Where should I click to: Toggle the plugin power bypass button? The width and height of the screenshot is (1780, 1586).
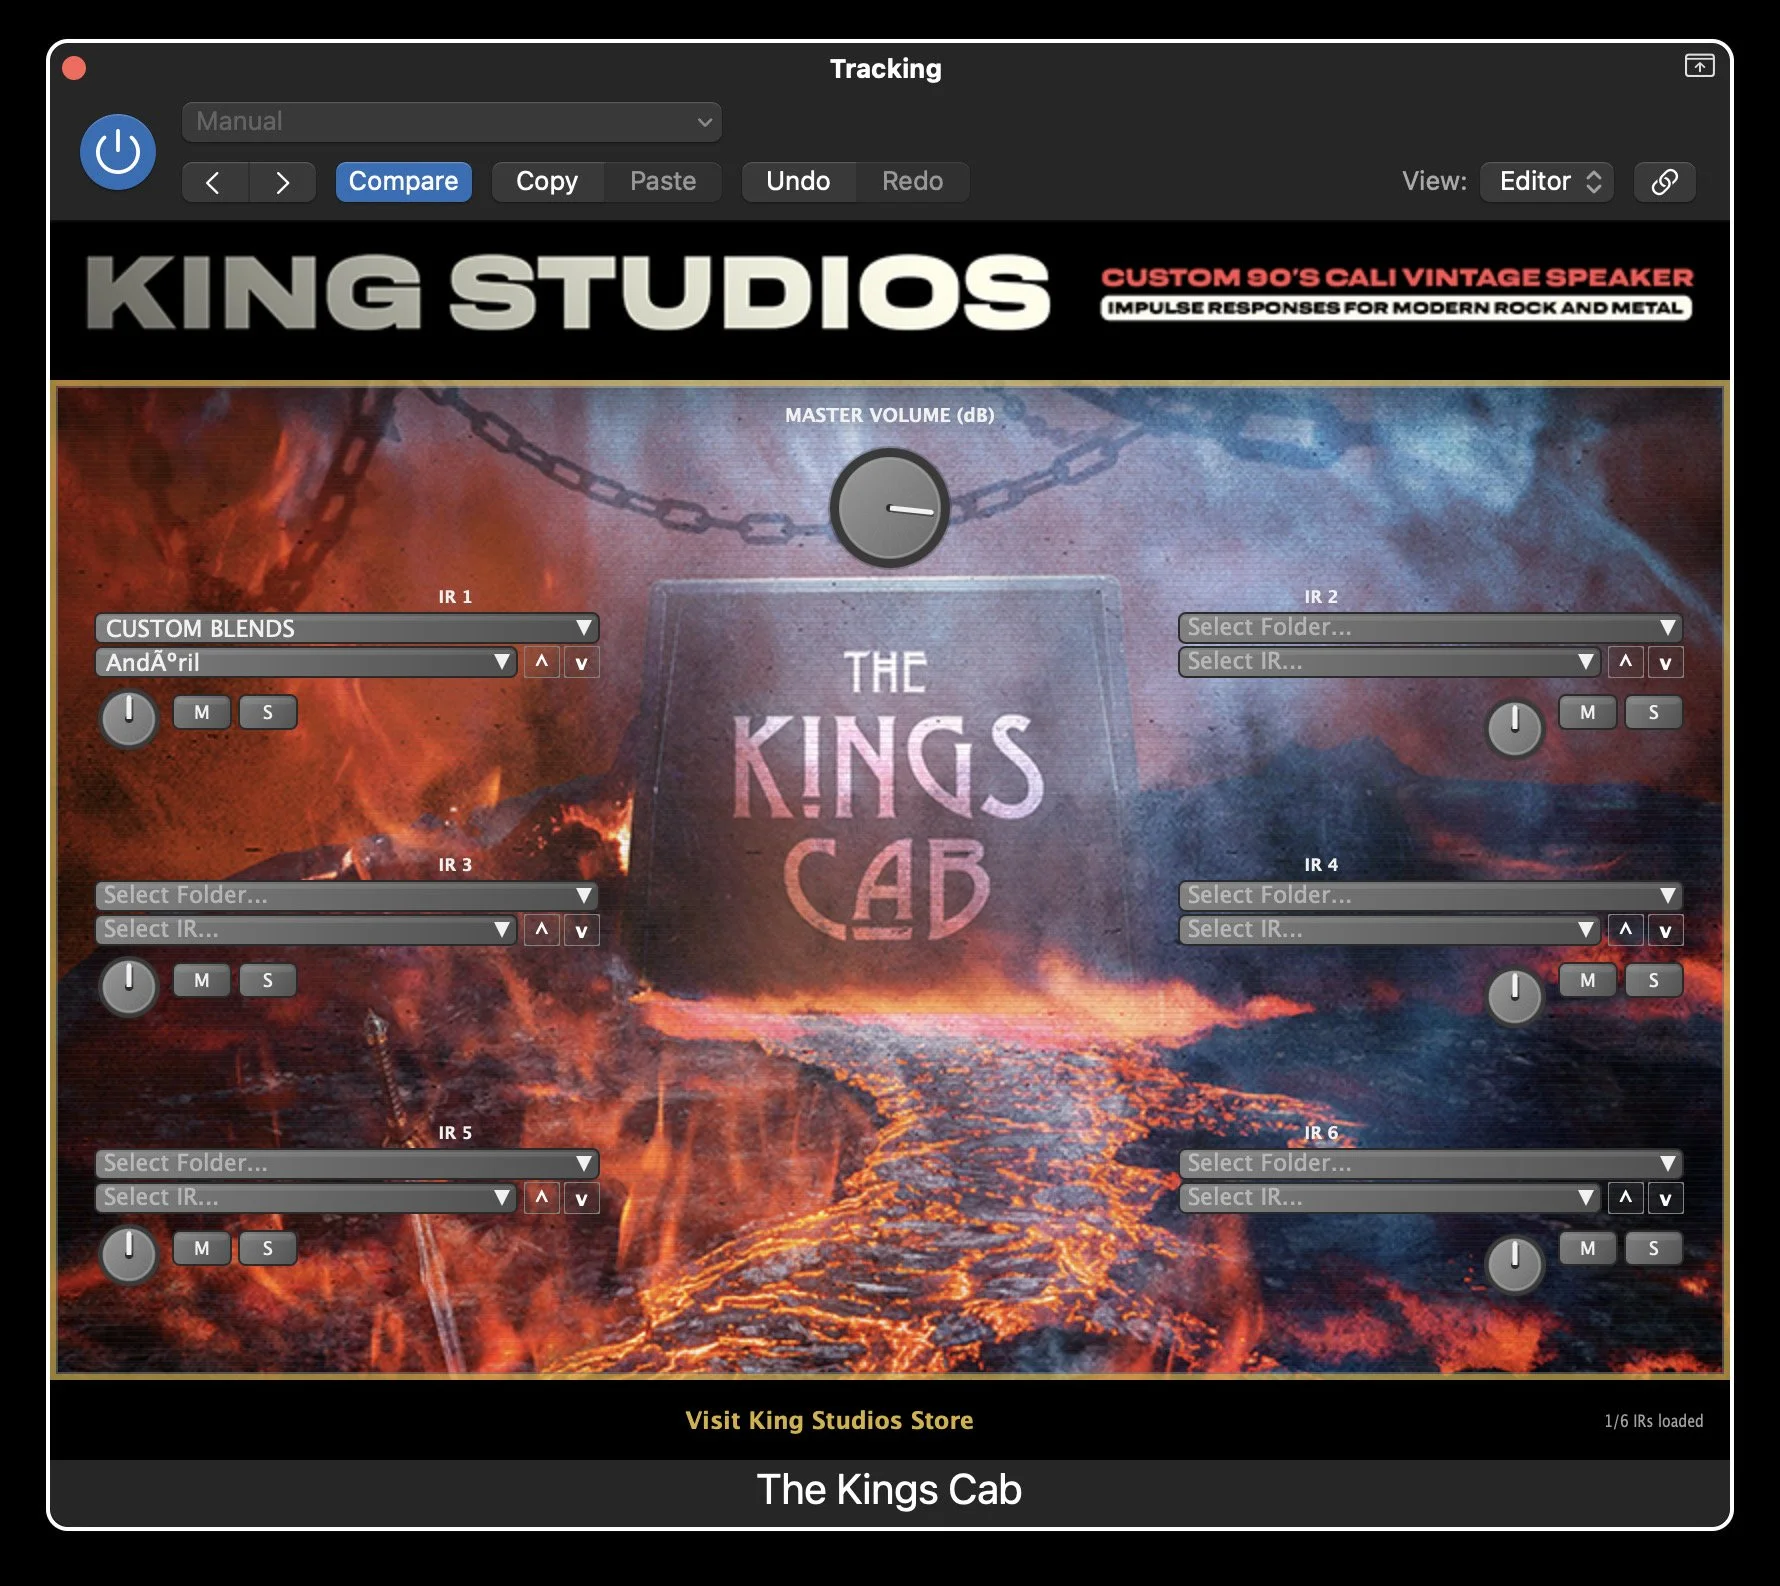coord(118,152)
